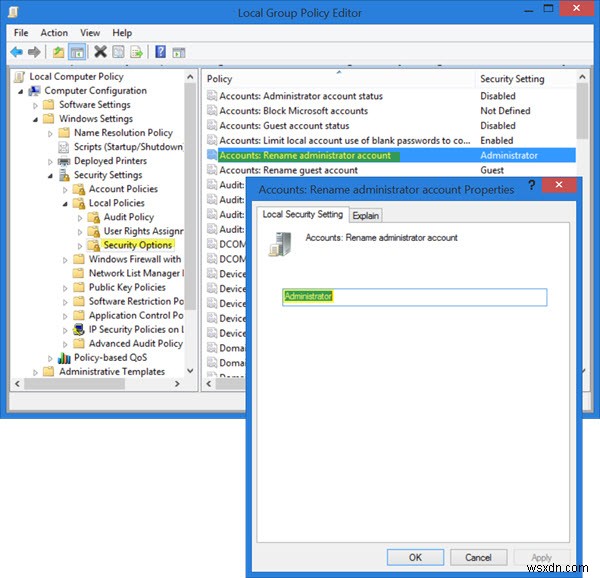Image resolution: width=600 pixels, height=578 pixels.
Task: Select Accounts: Limit local account blank passwords policy
Action: [x=344, y=140]
